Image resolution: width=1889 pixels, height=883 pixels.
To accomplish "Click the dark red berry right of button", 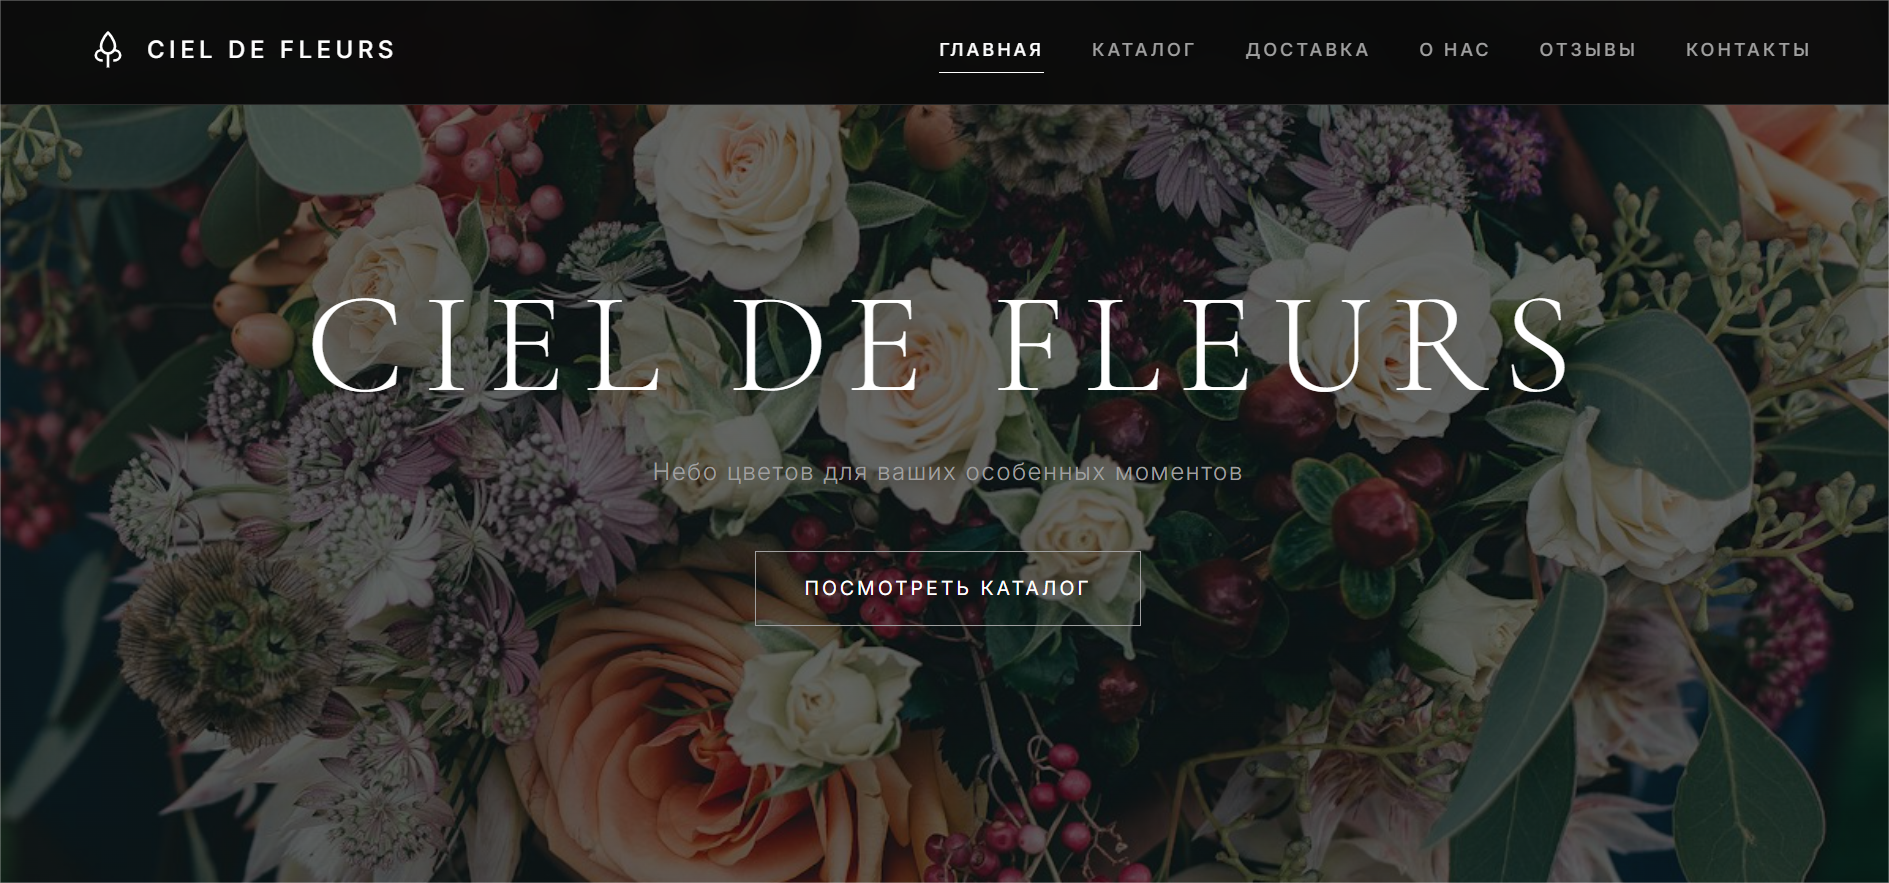I will (x=1378, y=520).
